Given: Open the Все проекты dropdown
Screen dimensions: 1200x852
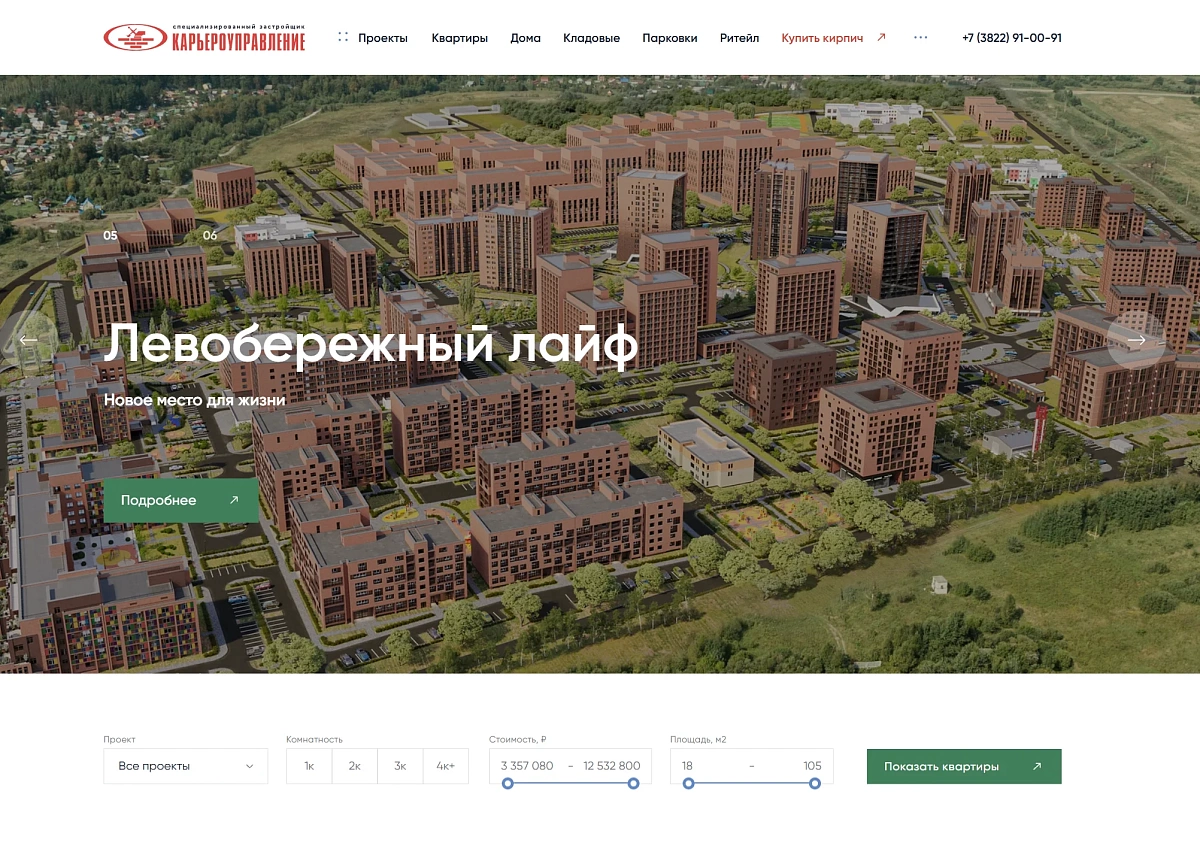Looking at the screenshot, I should pyautogui.click(x=185, y=765).
